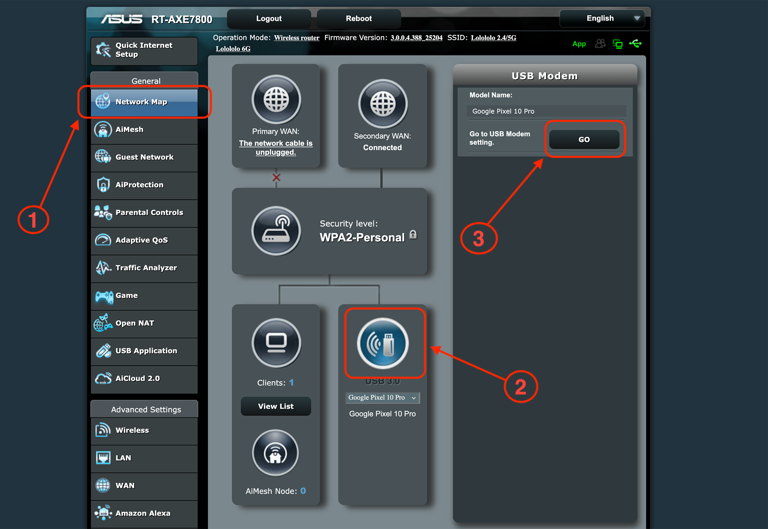Expand the Google Pixel 10 Pro USB dropdown
Screen dimensions: 768x529
tap(383, 398)
